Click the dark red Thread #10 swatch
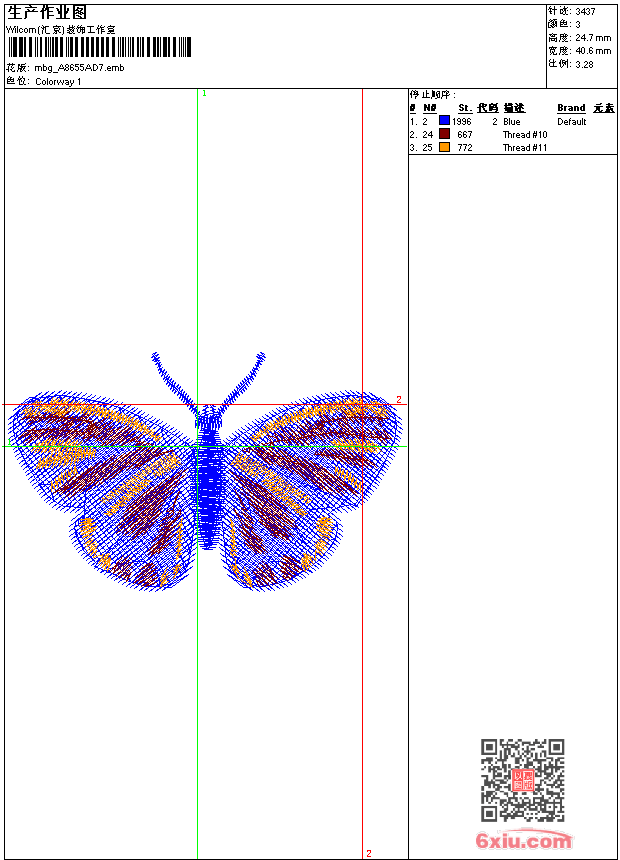The height and width of the screenshot is (860, 620). coord(444,134)
